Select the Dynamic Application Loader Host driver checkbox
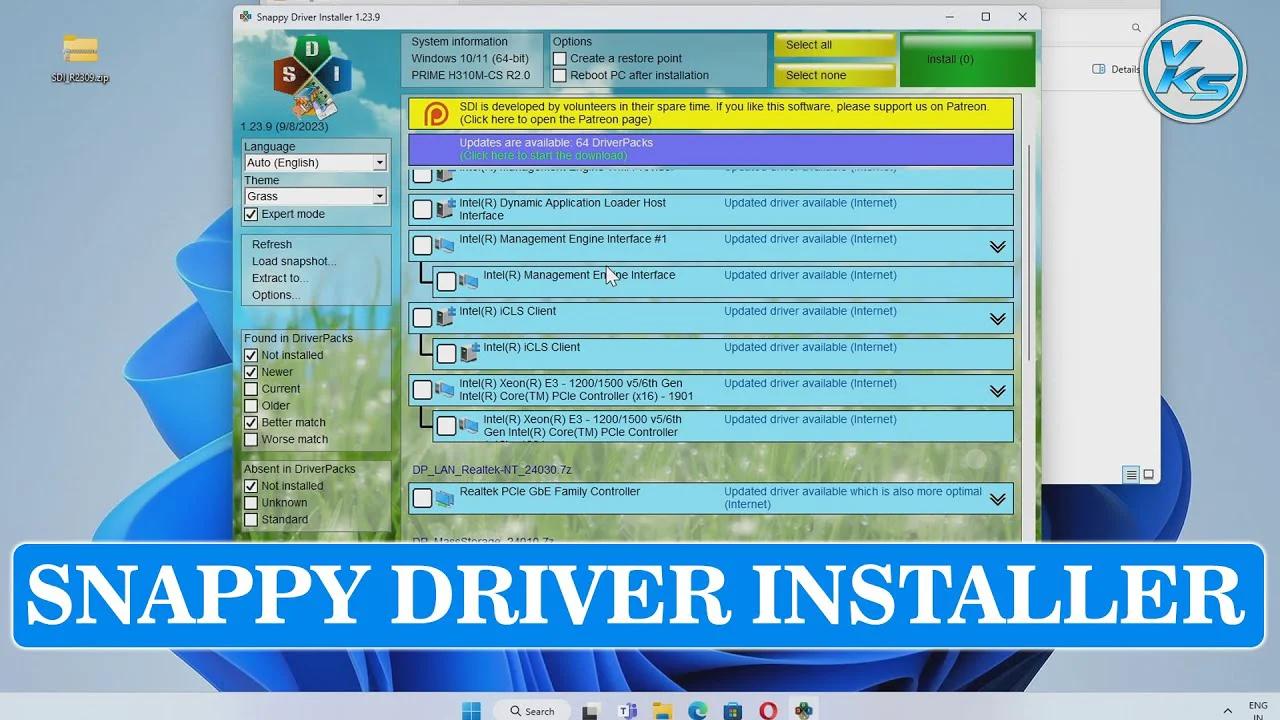The image size is (1280, 720). tap(422, 209)
